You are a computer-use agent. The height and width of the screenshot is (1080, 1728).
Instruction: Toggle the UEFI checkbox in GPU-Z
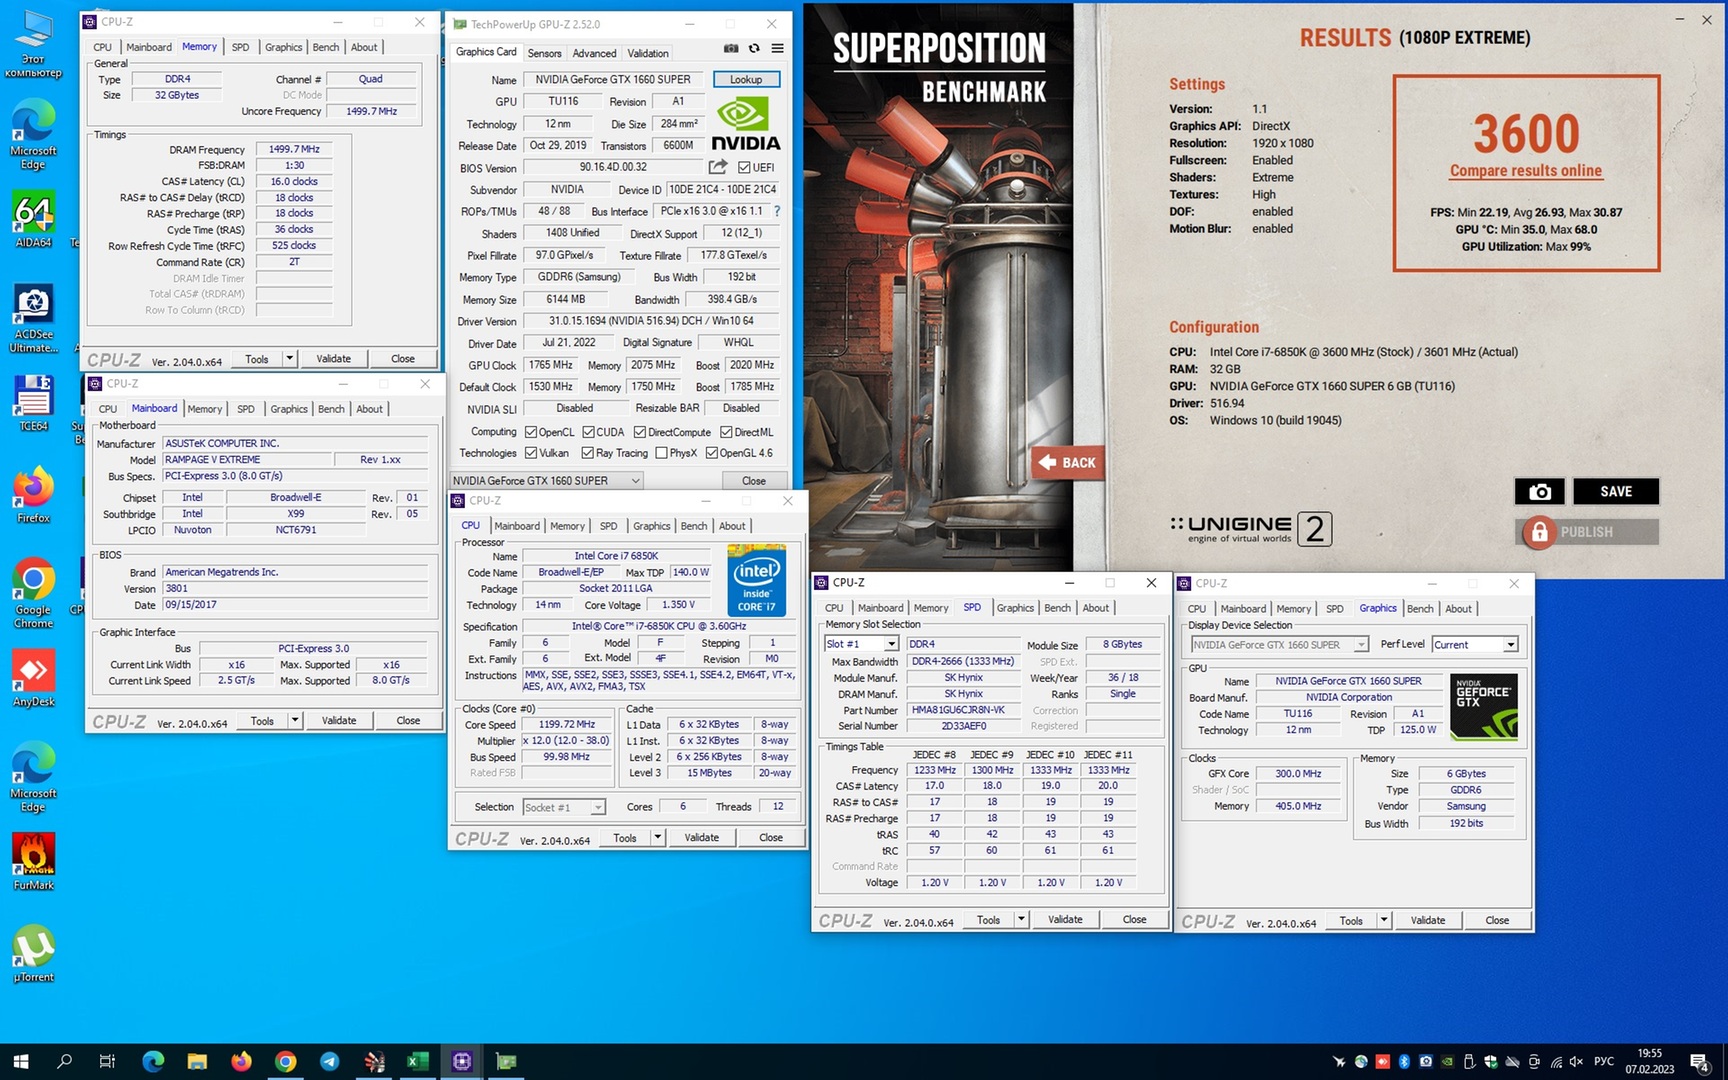[x=744, y=167]
